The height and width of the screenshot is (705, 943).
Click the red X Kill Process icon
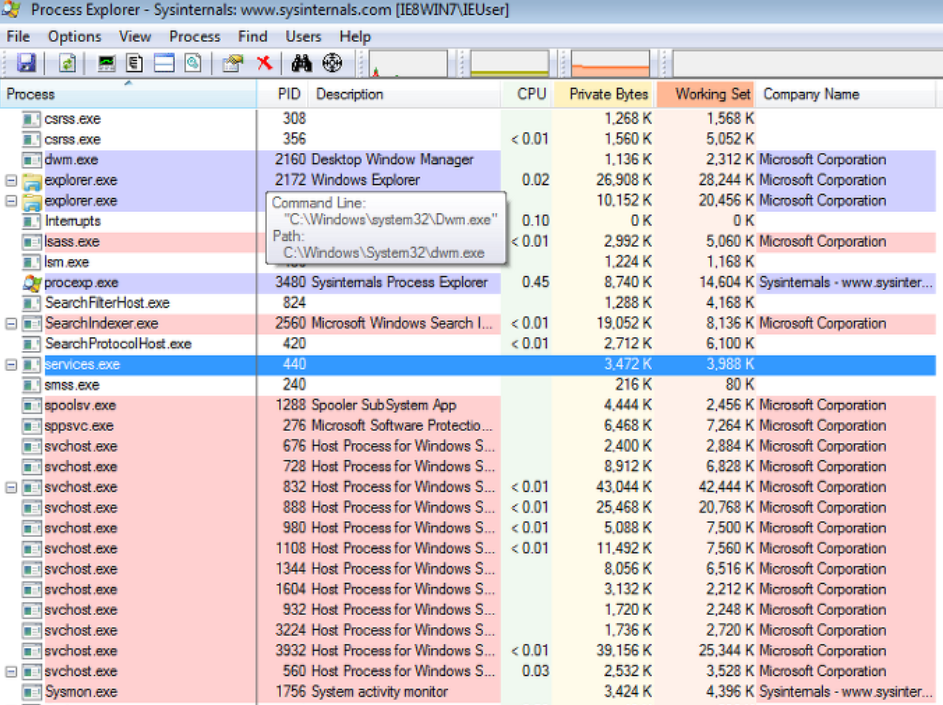[264, 63]
